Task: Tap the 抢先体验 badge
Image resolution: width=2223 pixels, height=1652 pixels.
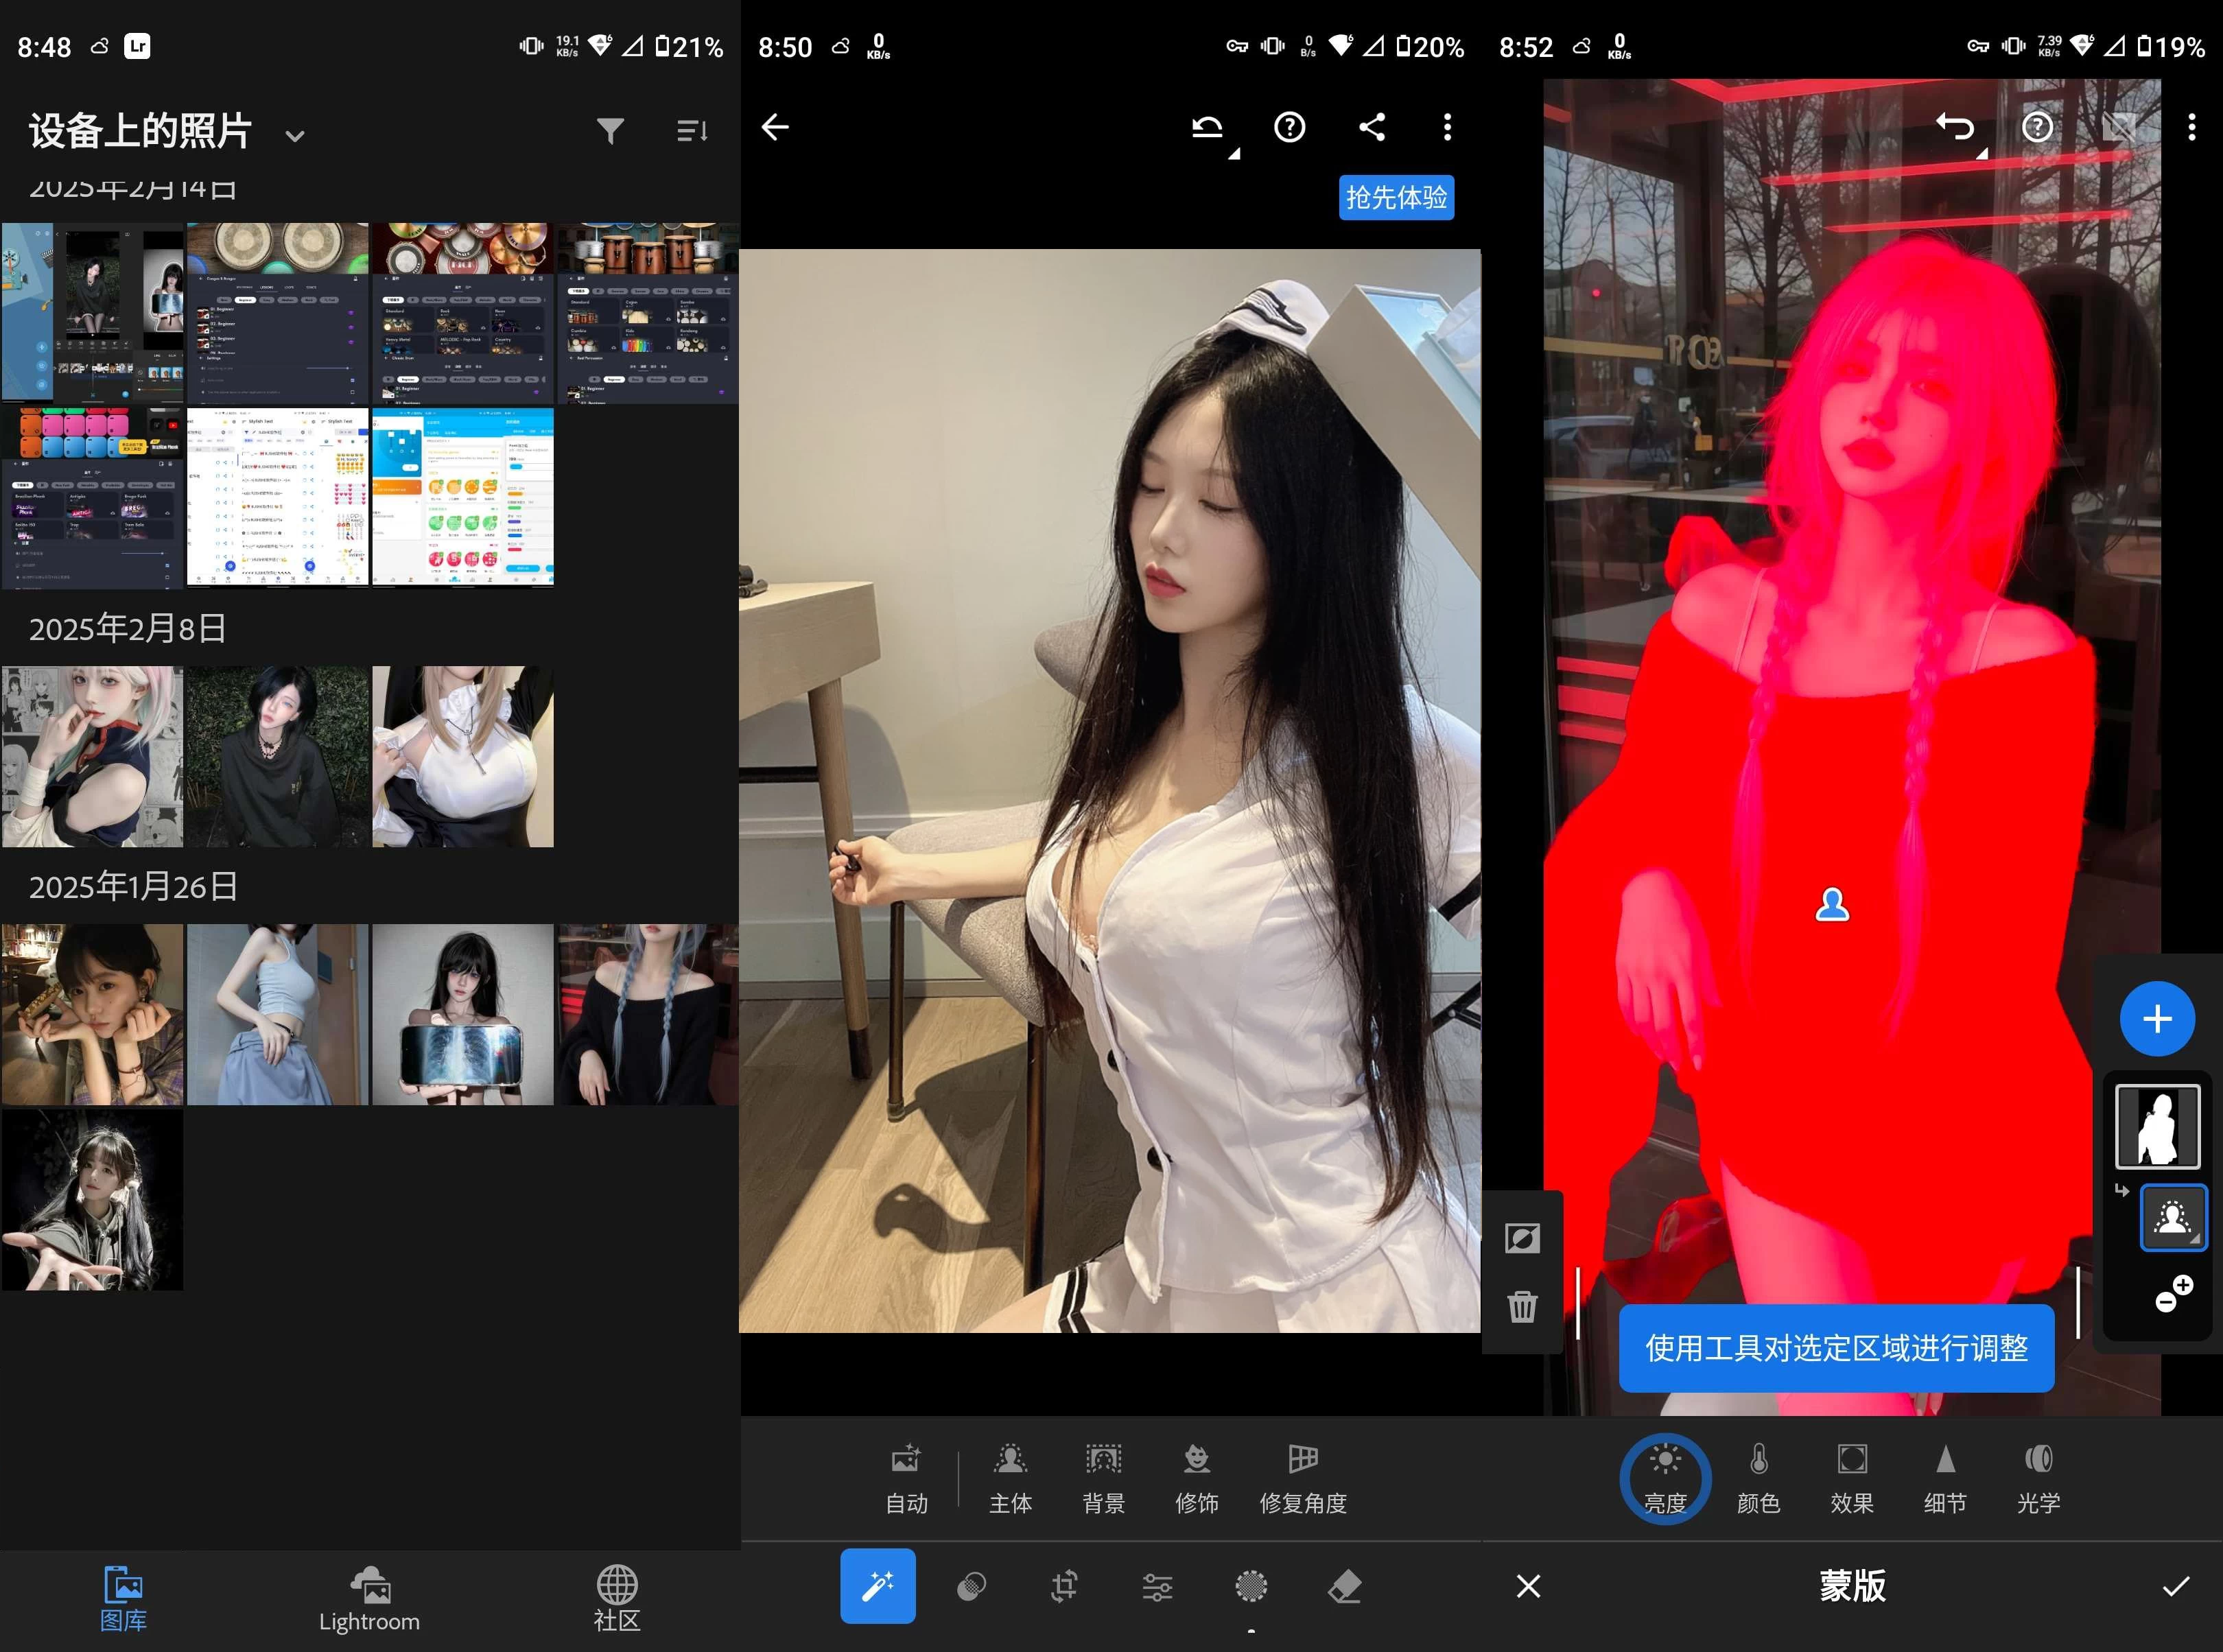Action: tap(1396, 197)
